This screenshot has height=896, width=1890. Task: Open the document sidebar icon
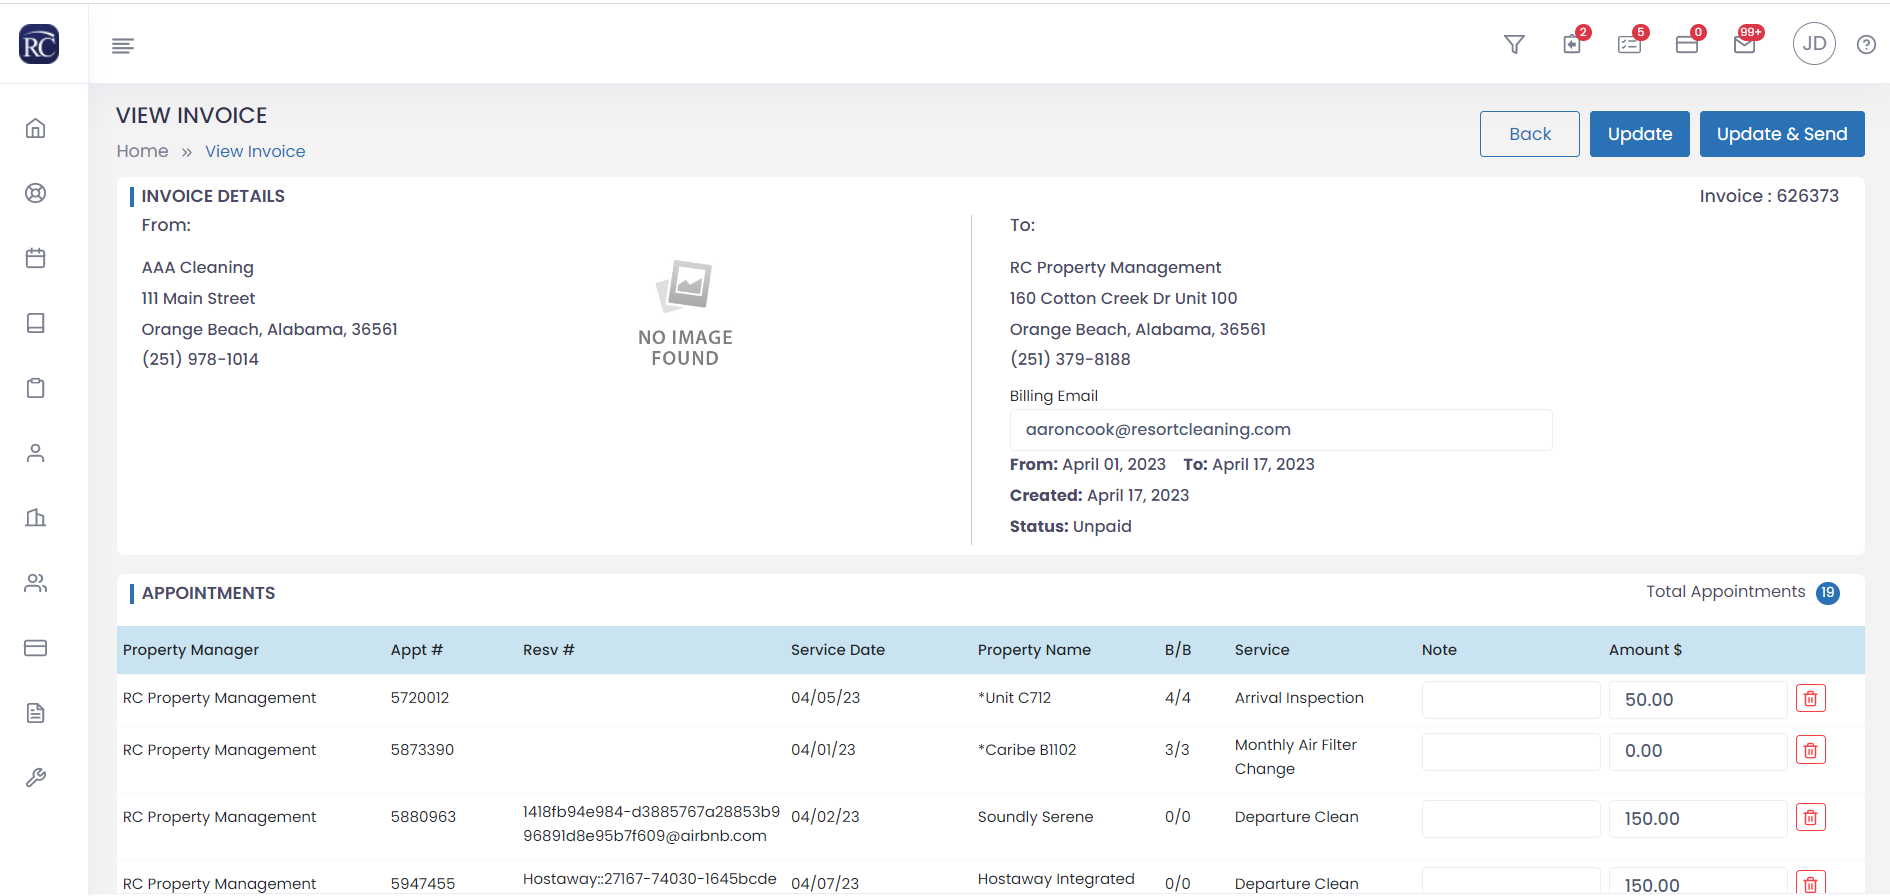point(36,713)
